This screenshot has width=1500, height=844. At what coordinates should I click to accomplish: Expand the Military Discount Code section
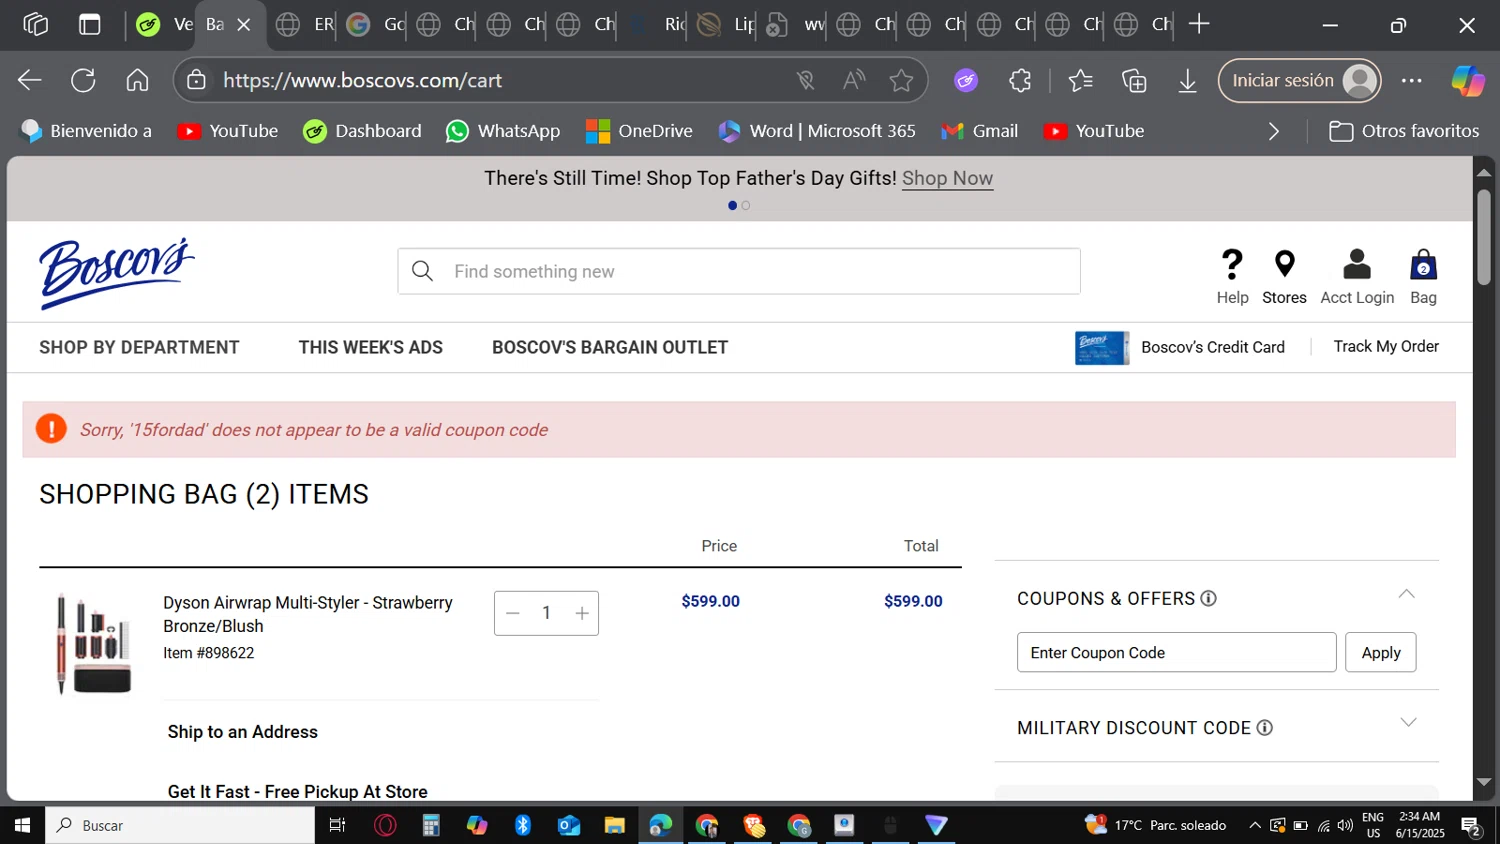(x=1408, y=722)
